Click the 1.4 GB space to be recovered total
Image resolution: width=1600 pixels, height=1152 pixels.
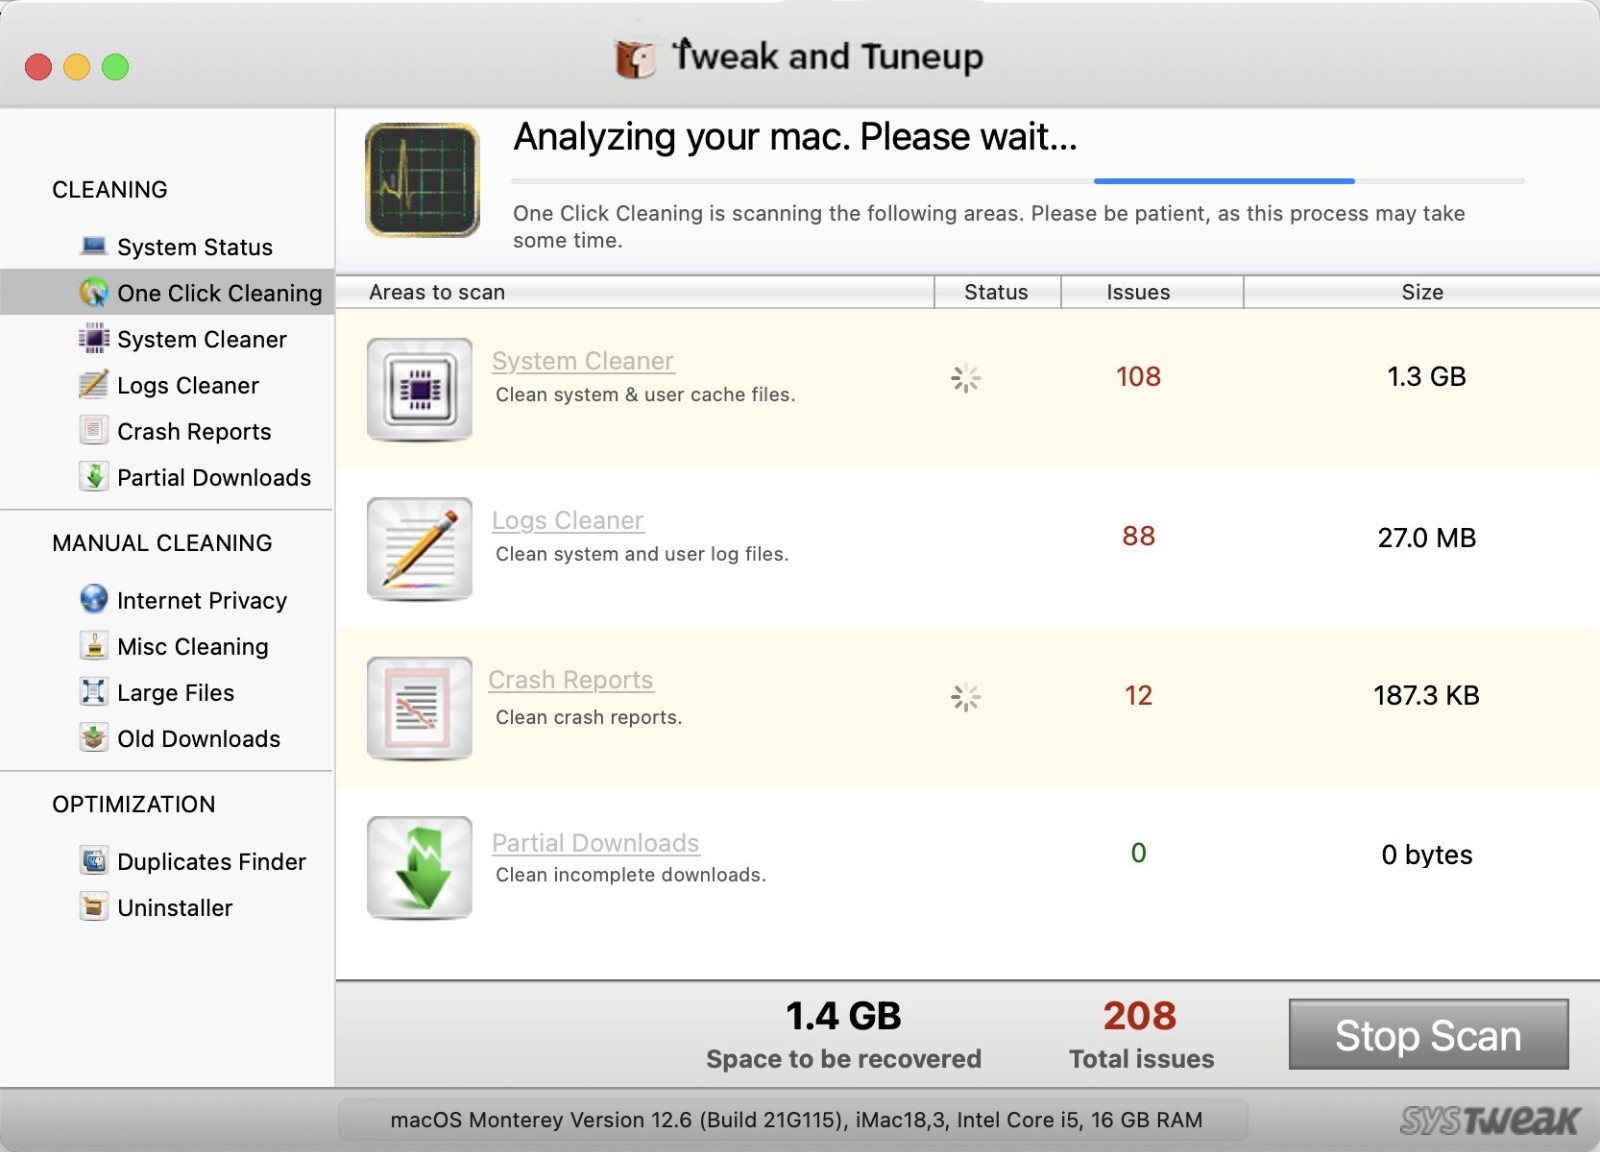[843, 1016]
